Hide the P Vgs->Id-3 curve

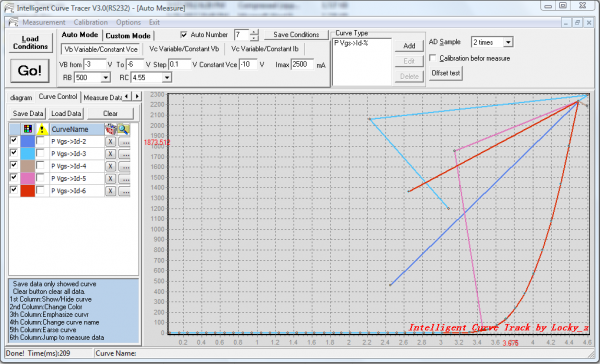click(14, 153)
